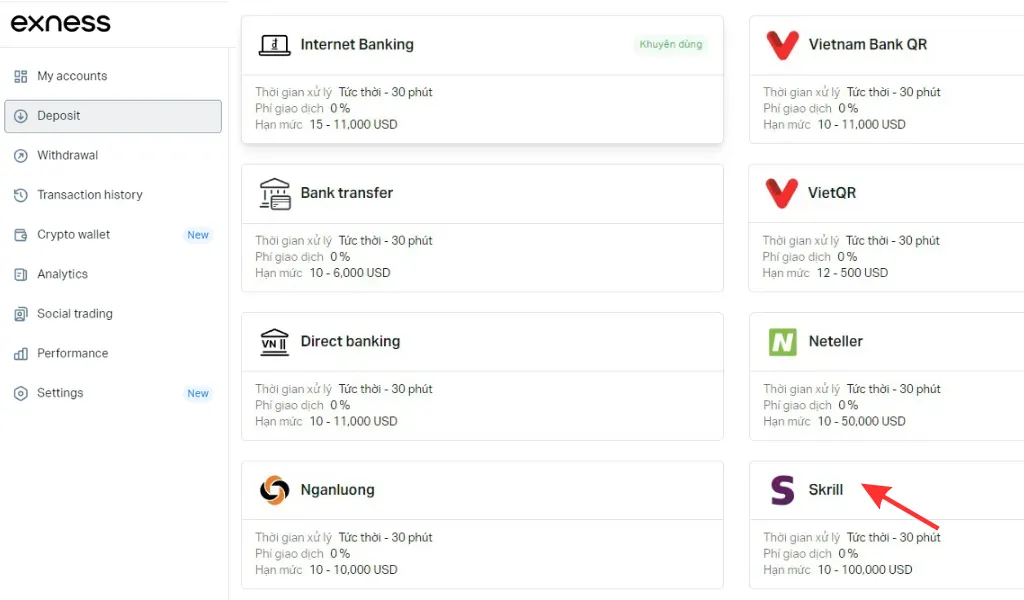Viewport: 1024px width, 600px height.
Task: Navigate to Social trading
Action: [74, 314]
